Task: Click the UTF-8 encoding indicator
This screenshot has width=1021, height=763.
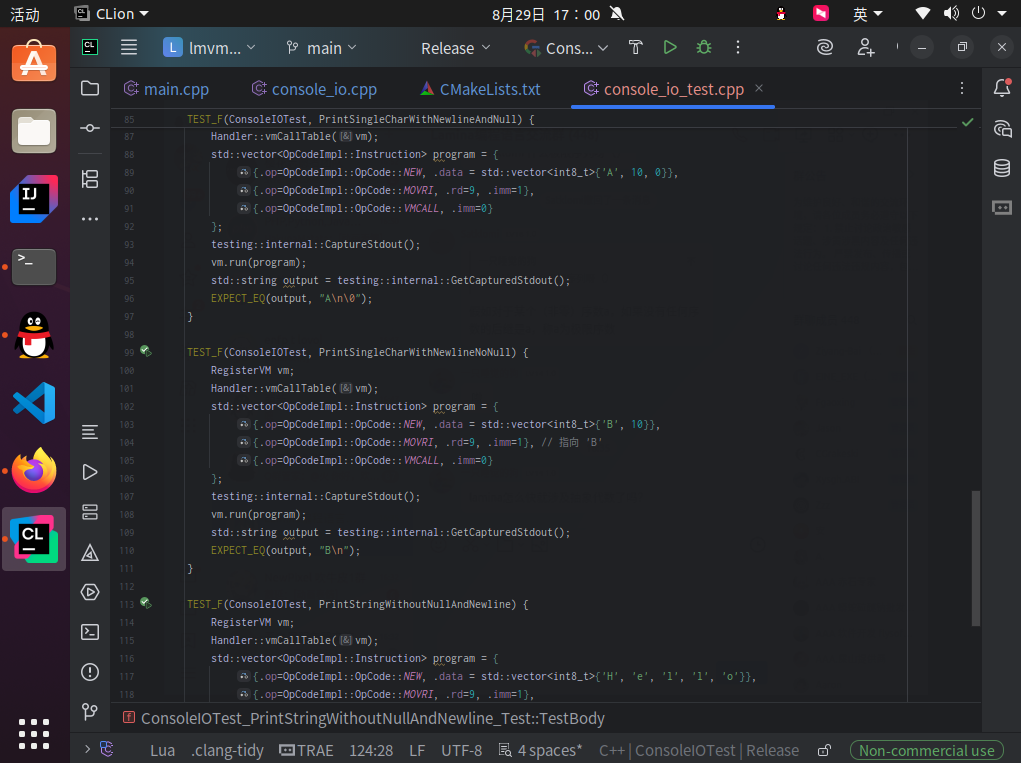Action: click(x=461, y=750)
